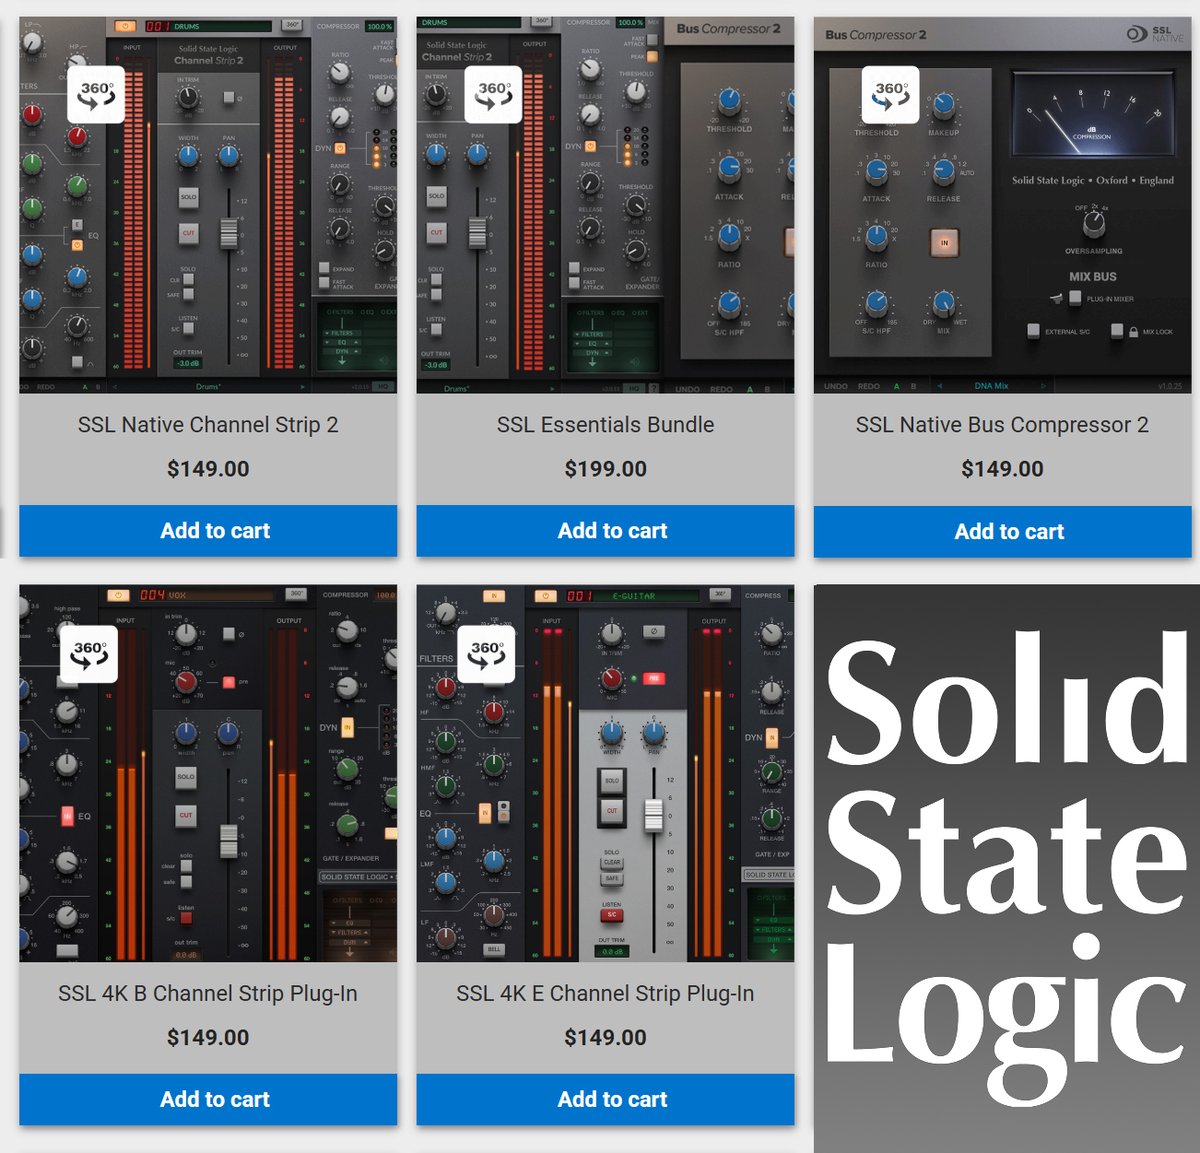Click the $149.00 price of 4K B Channel Strip

[208, 1038]
